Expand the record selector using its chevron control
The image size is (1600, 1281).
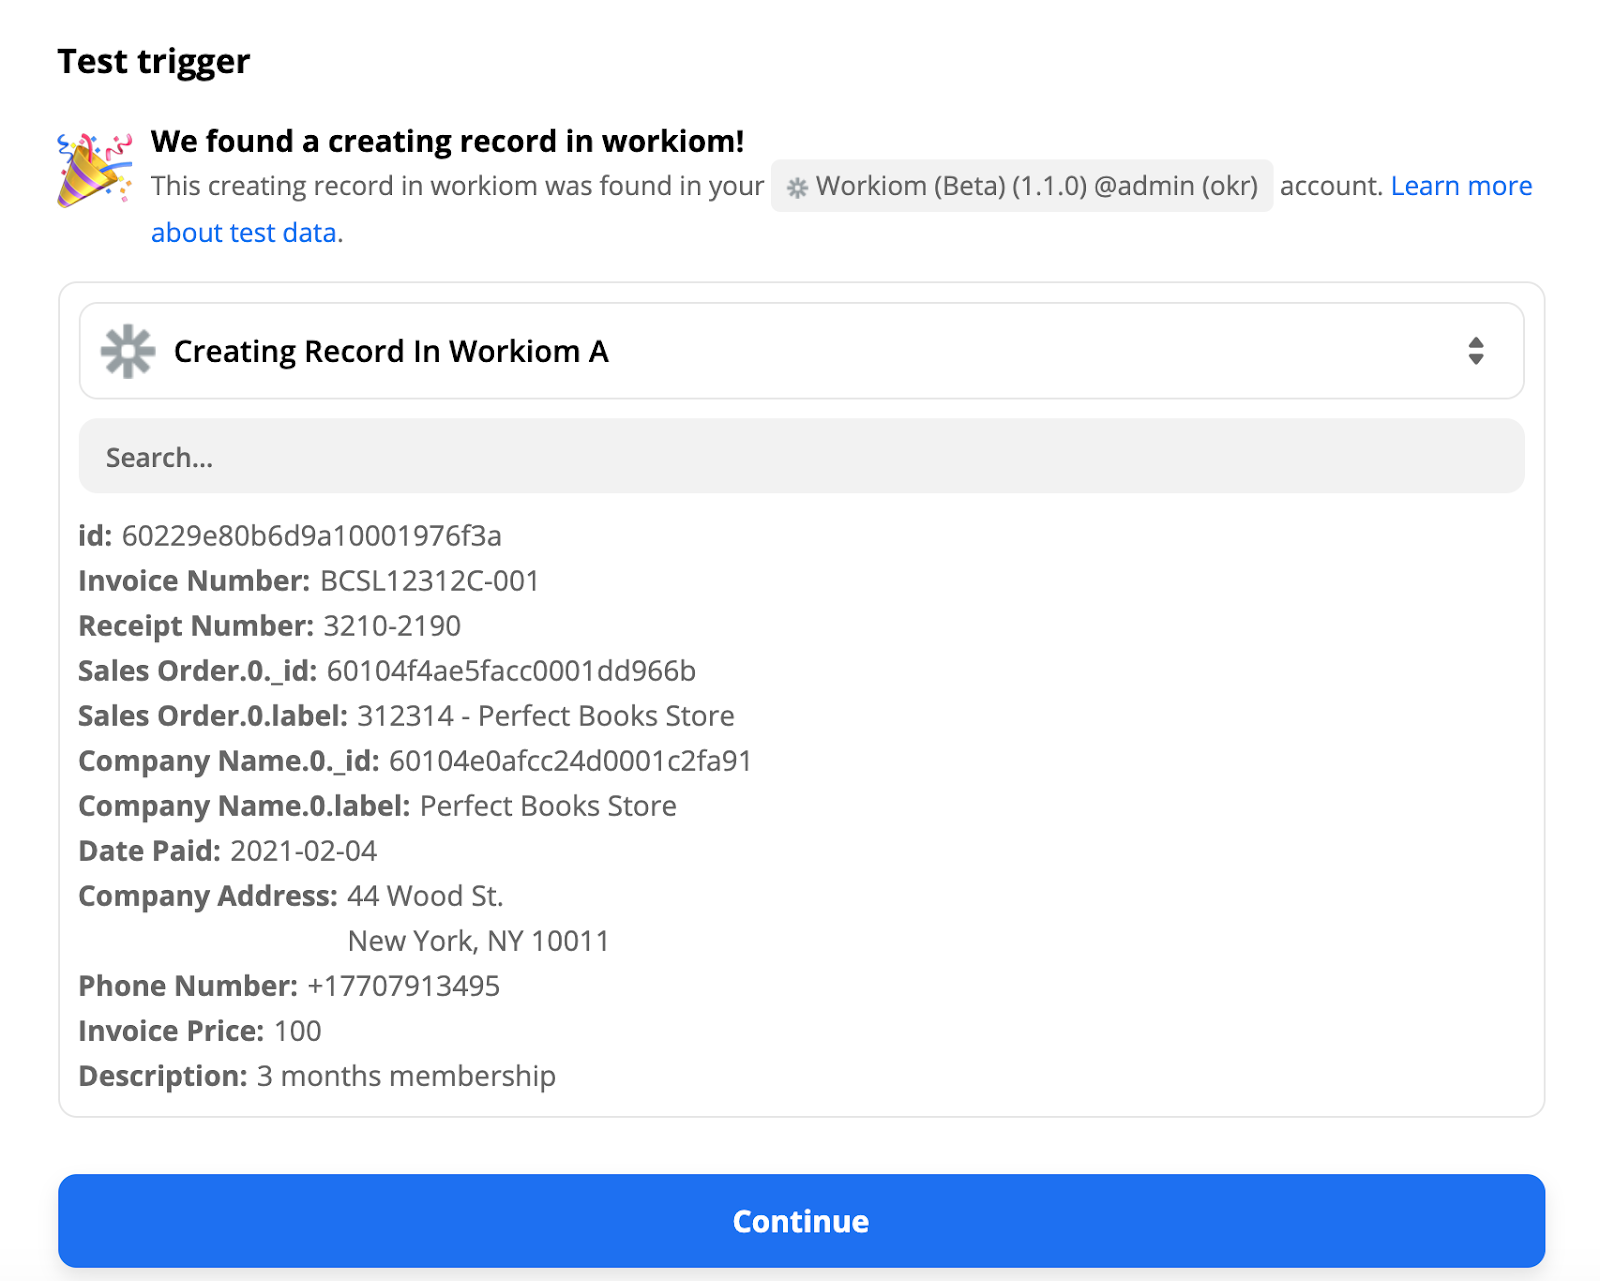1478,351
